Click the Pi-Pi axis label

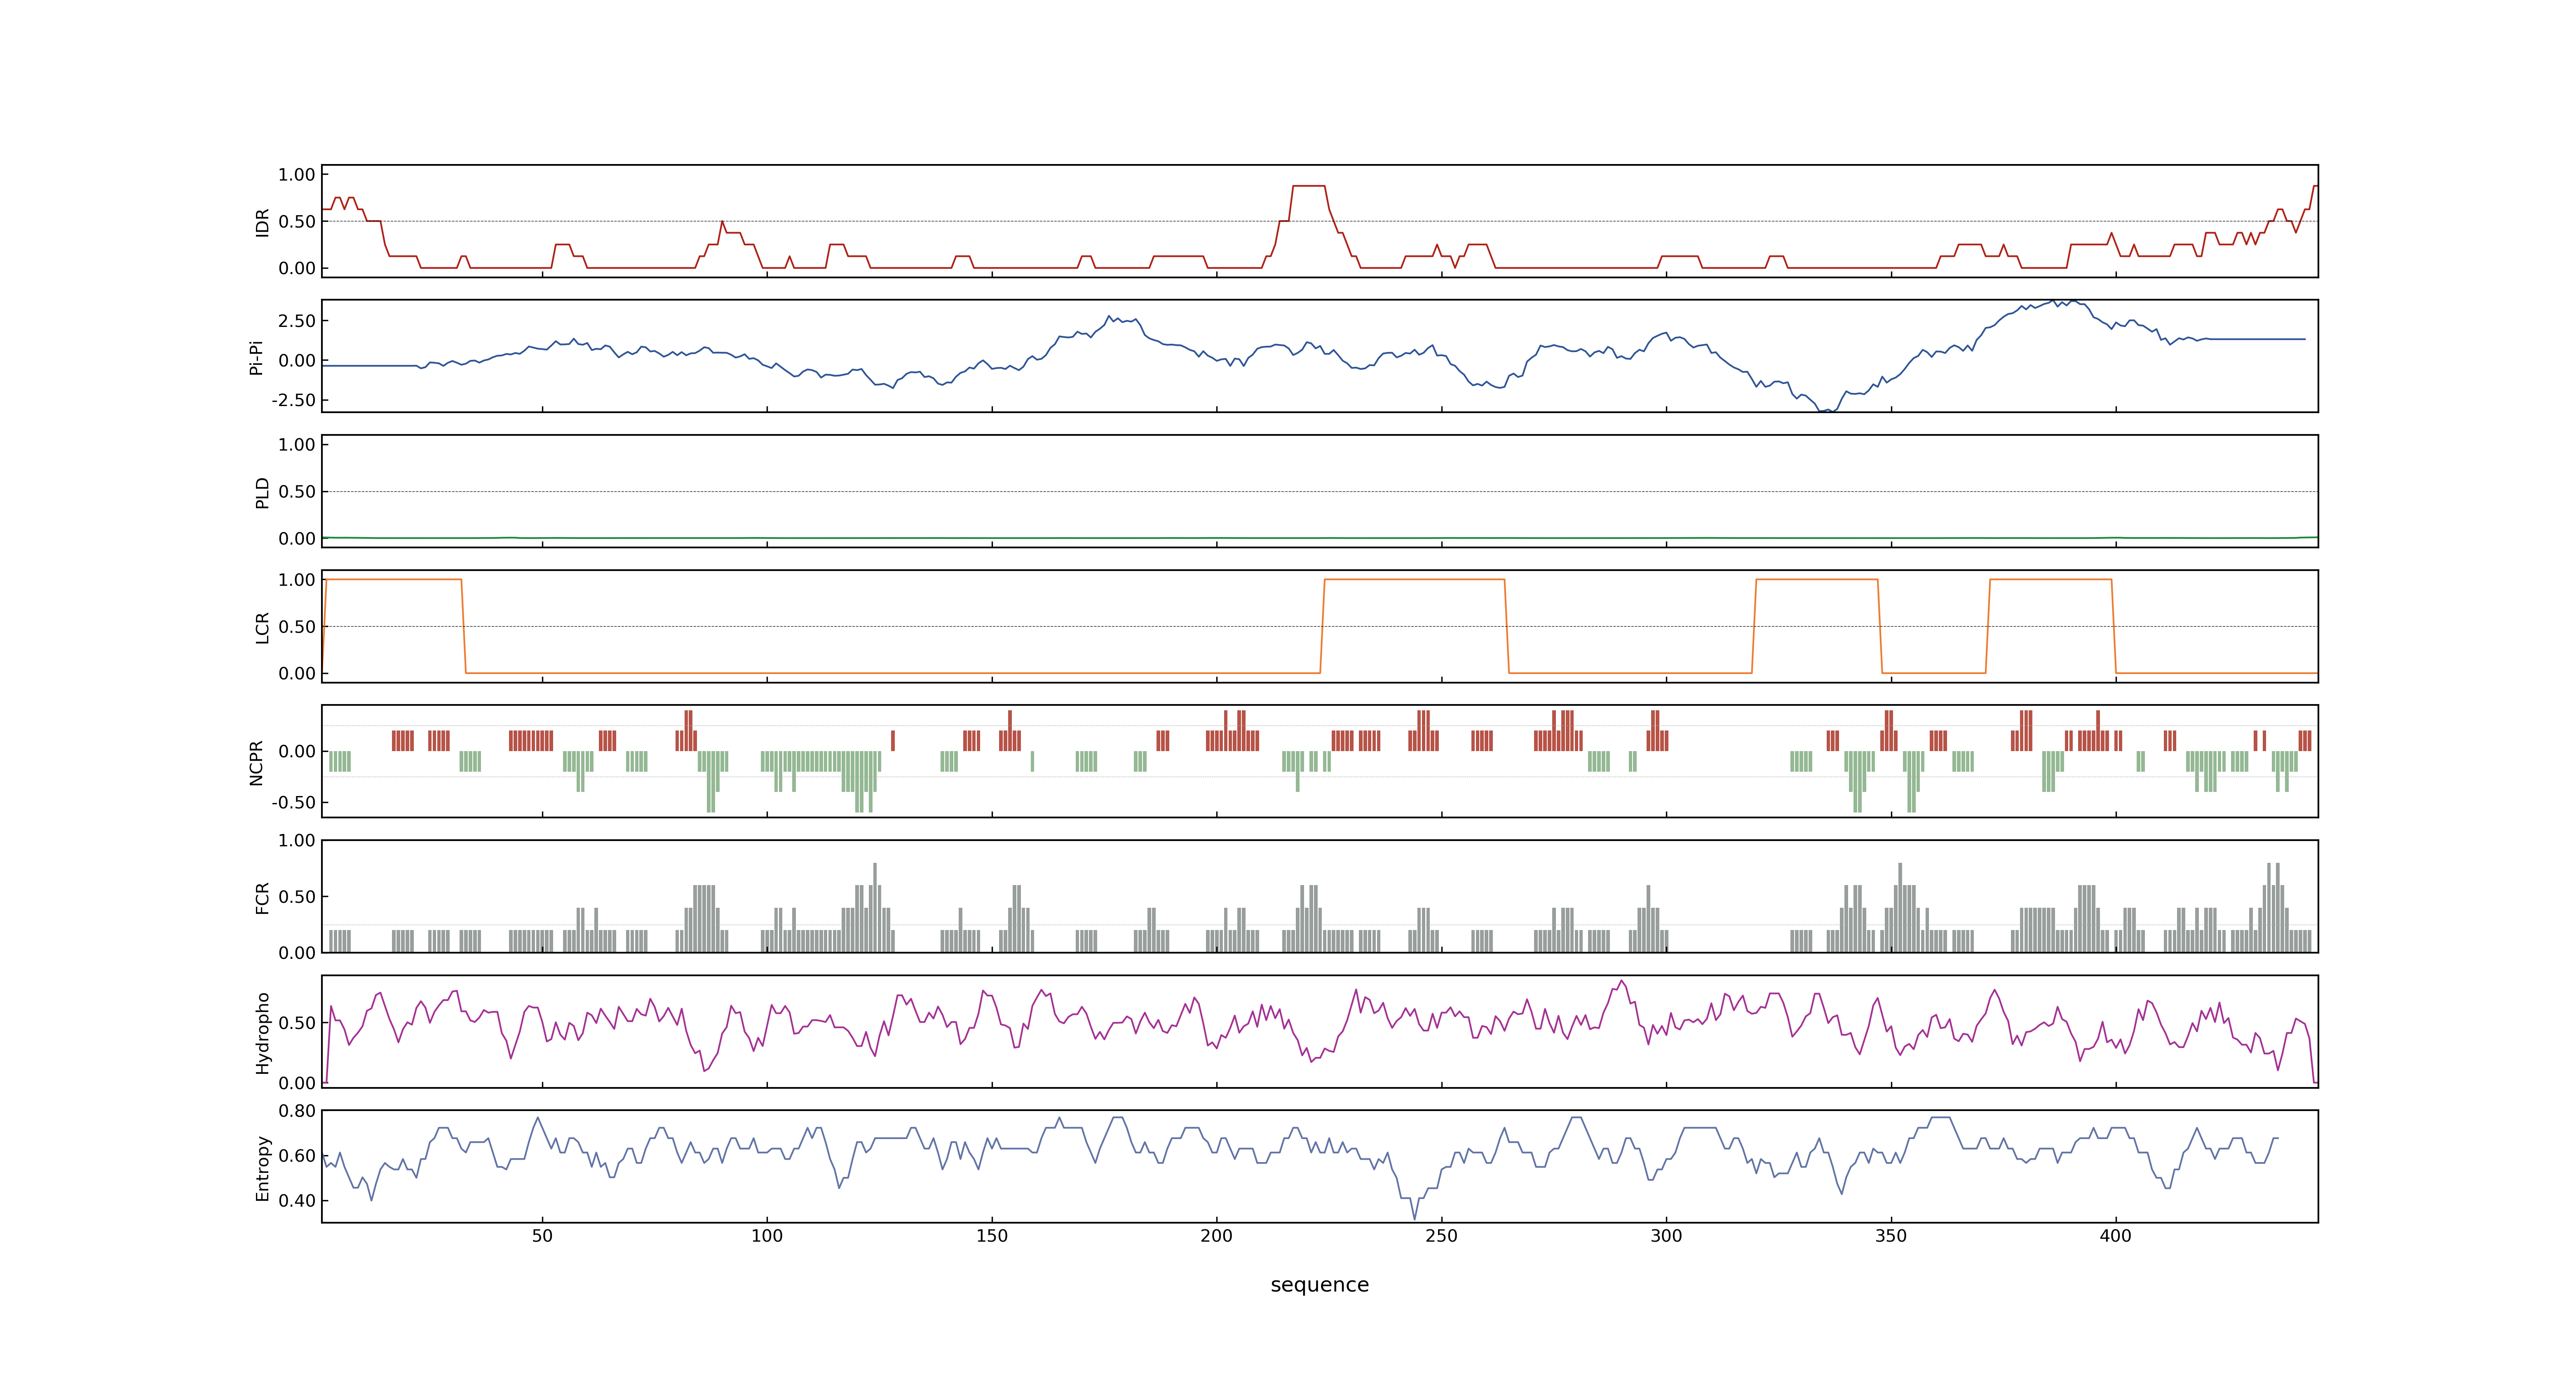click(x=256, y=357)
